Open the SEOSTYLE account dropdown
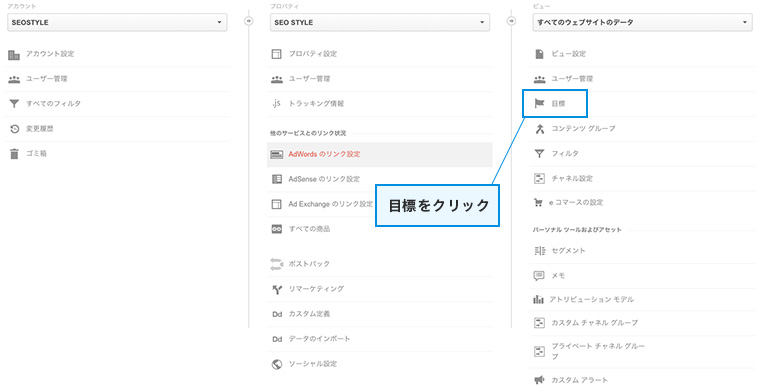768x388 pixels. pyautogui.click(x=117, y=23)
